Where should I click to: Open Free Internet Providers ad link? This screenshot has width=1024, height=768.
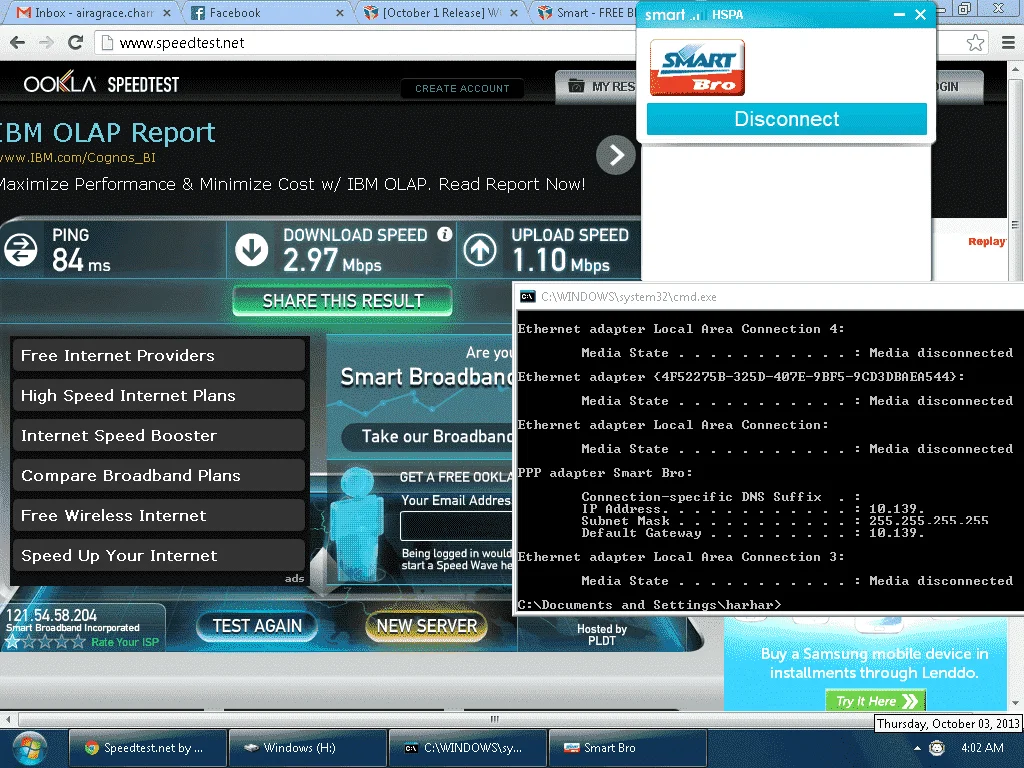click(x=159, y=355)
